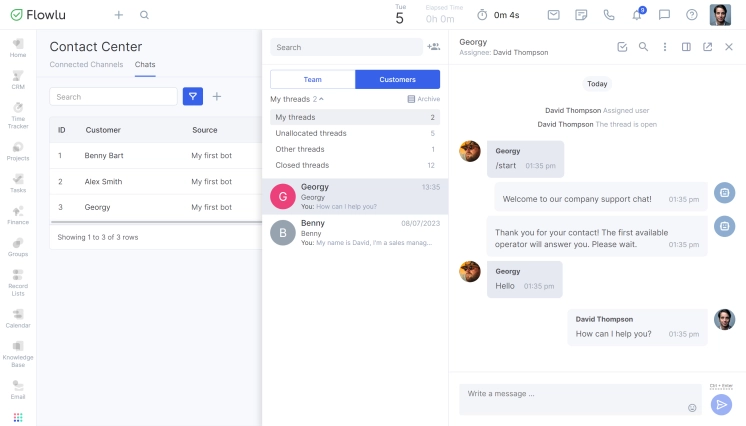Click the add participants icon
The image size is (746, 426).
click(433, 47)
